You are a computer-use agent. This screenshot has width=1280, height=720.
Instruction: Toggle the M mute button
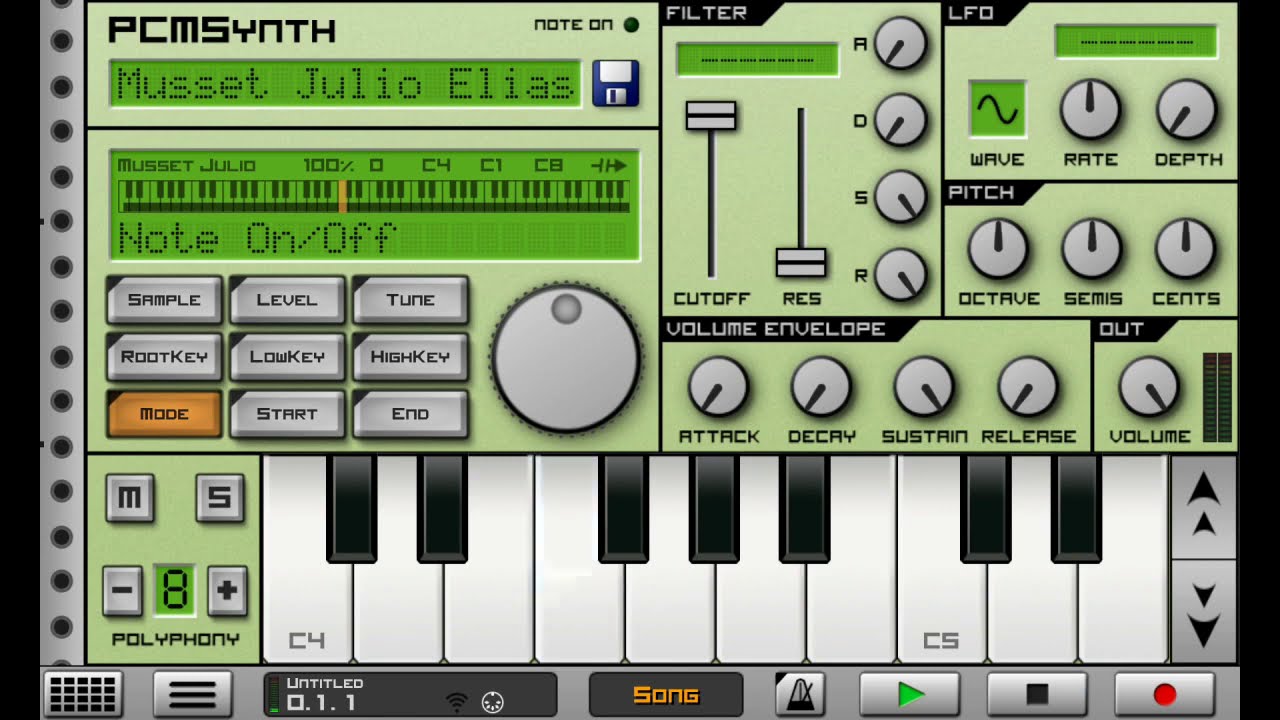pyautogui.click(x=130, y=497)
